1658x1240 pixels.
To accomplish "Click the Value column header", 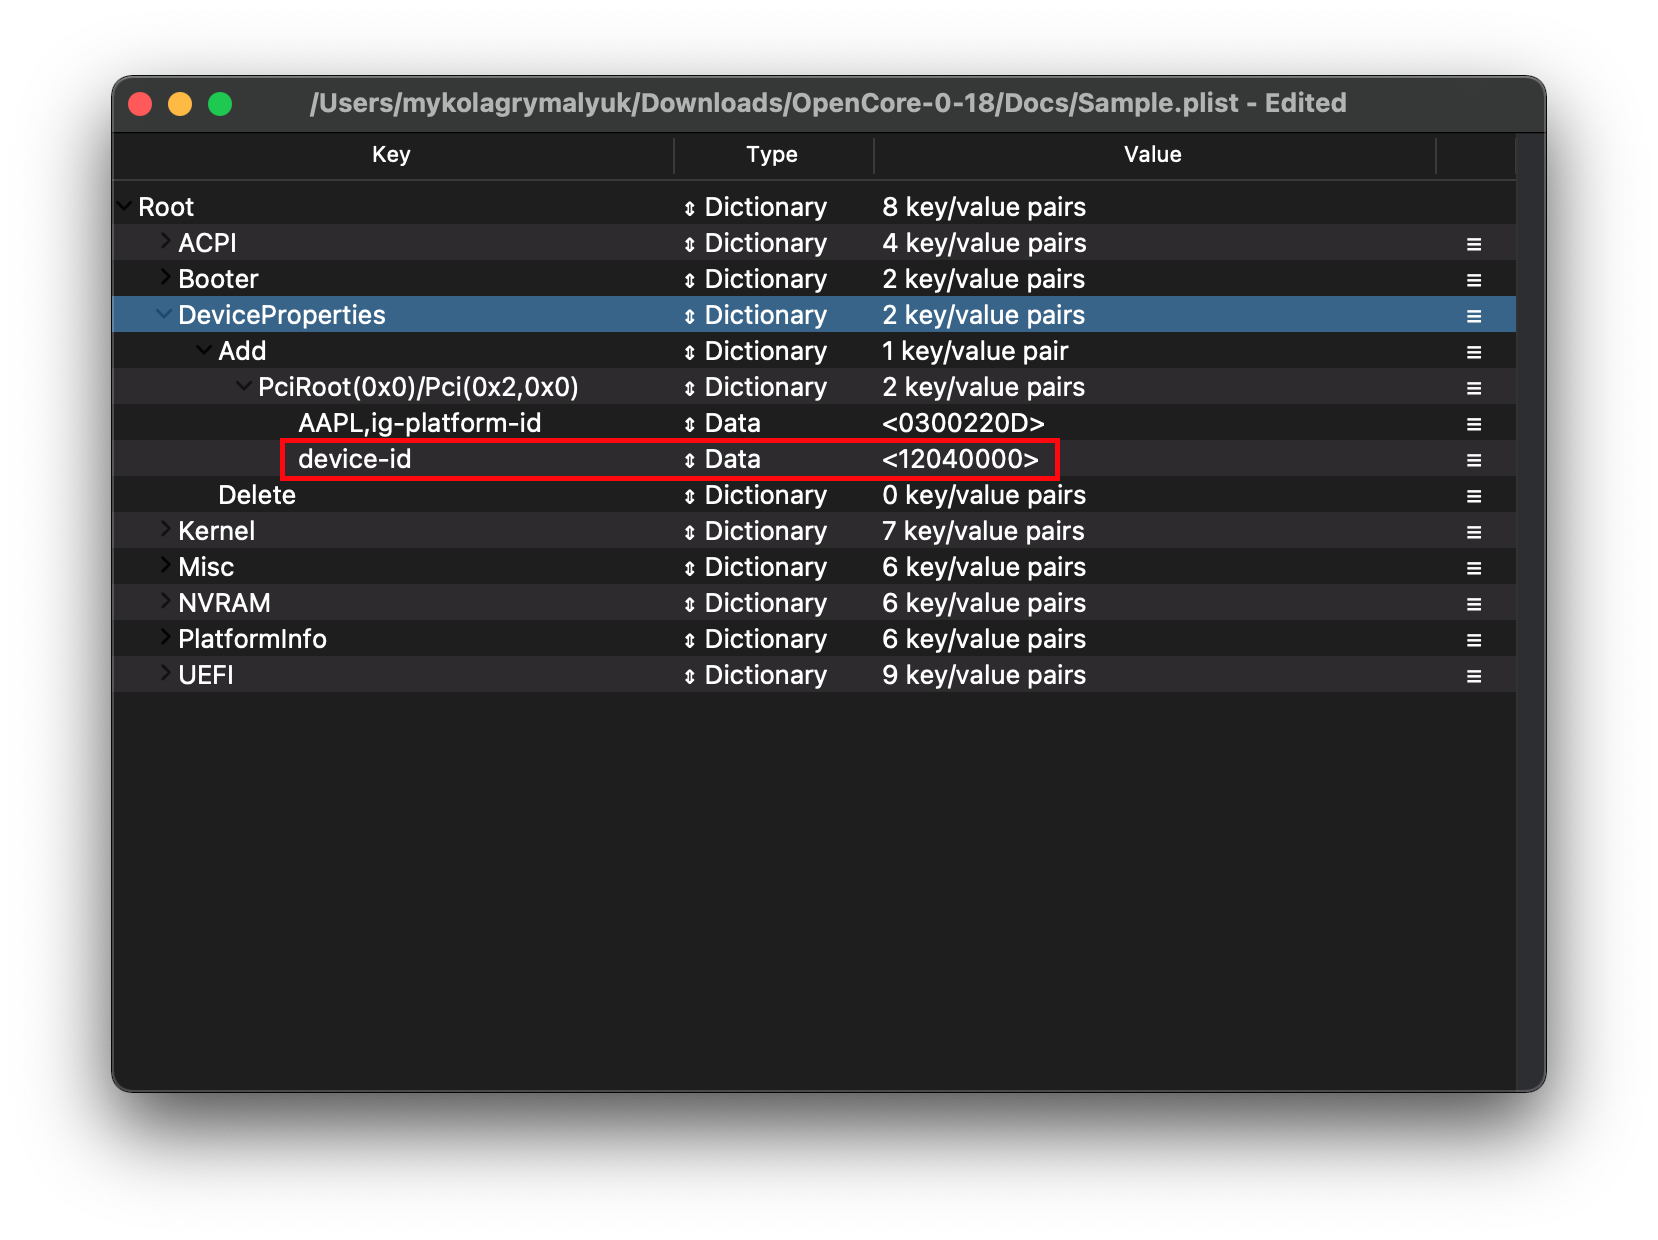I will [x=1152, y=154].
